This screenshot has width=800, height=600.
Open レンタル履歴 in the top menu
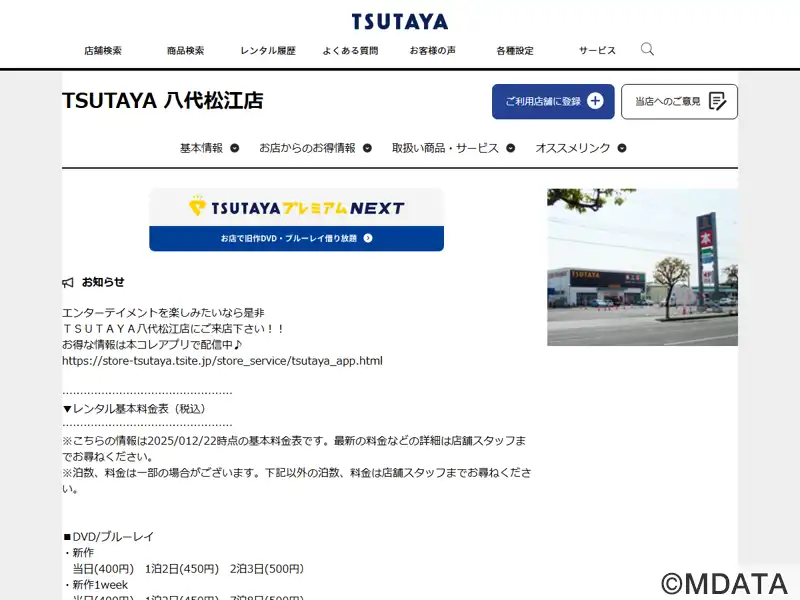[x=268, y=51]
